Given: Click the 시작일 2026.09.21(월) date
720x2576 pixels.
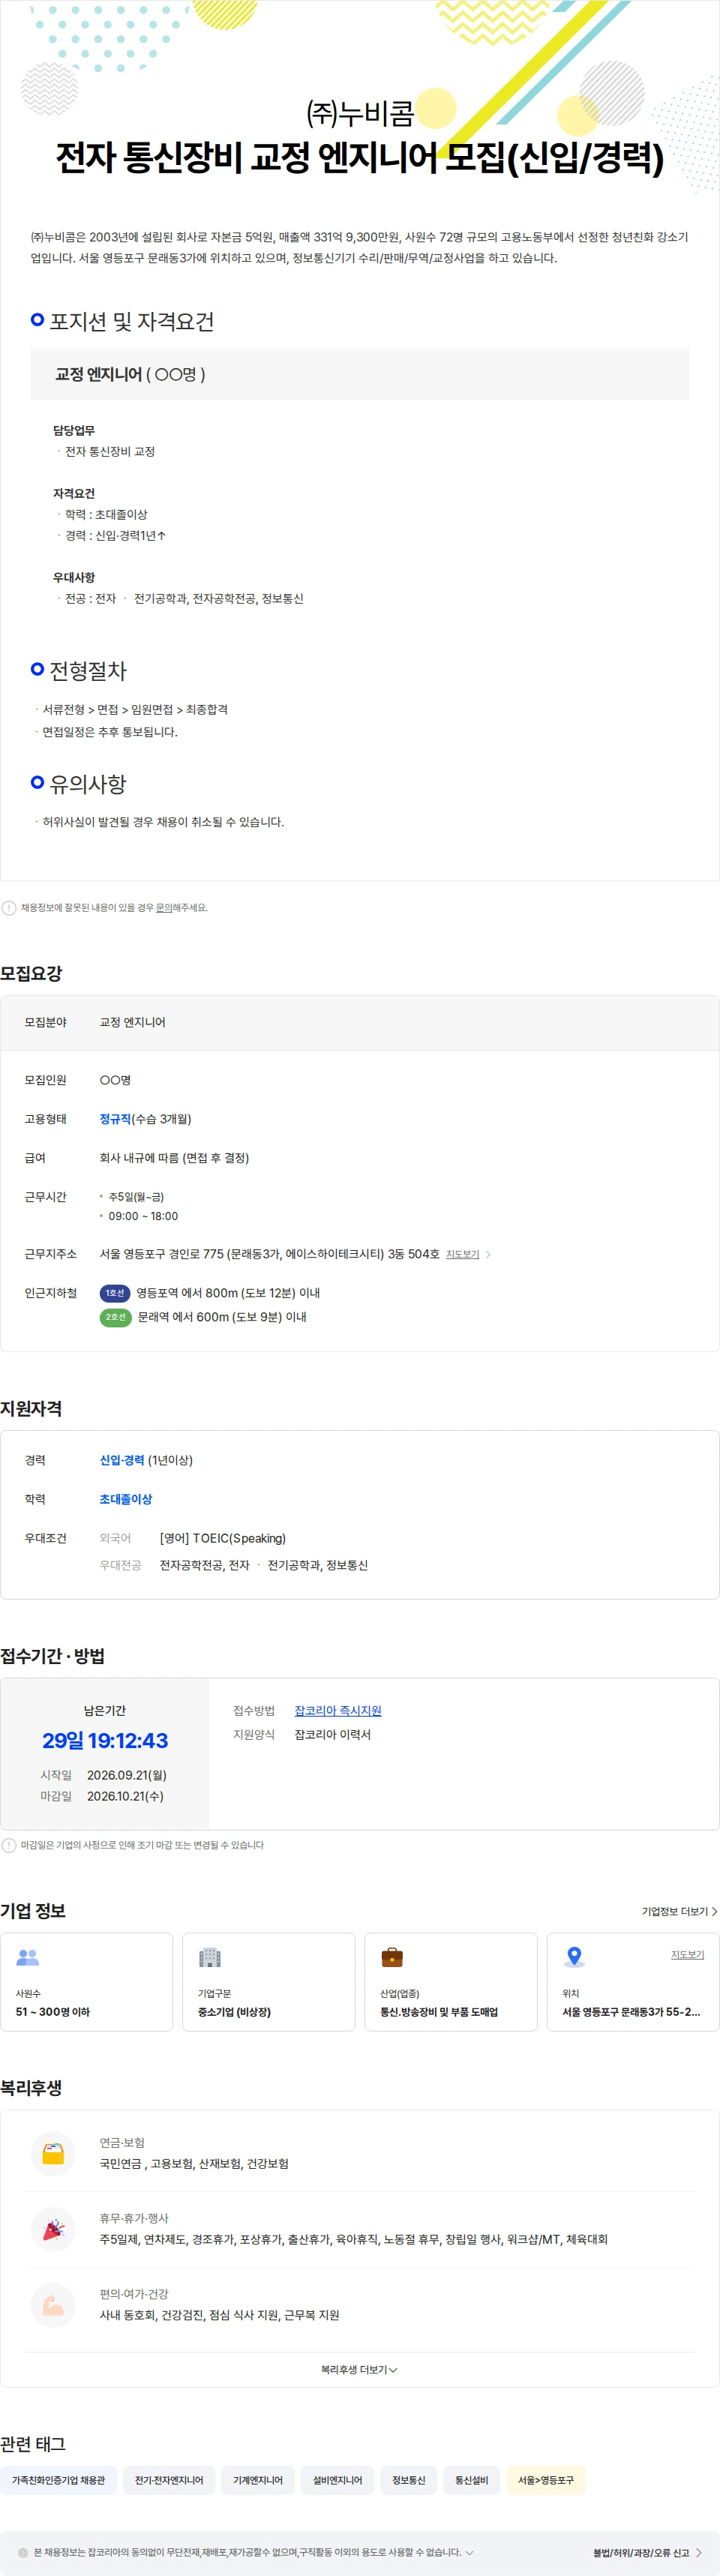Looking at the screenshot, I should point(127,1775).
